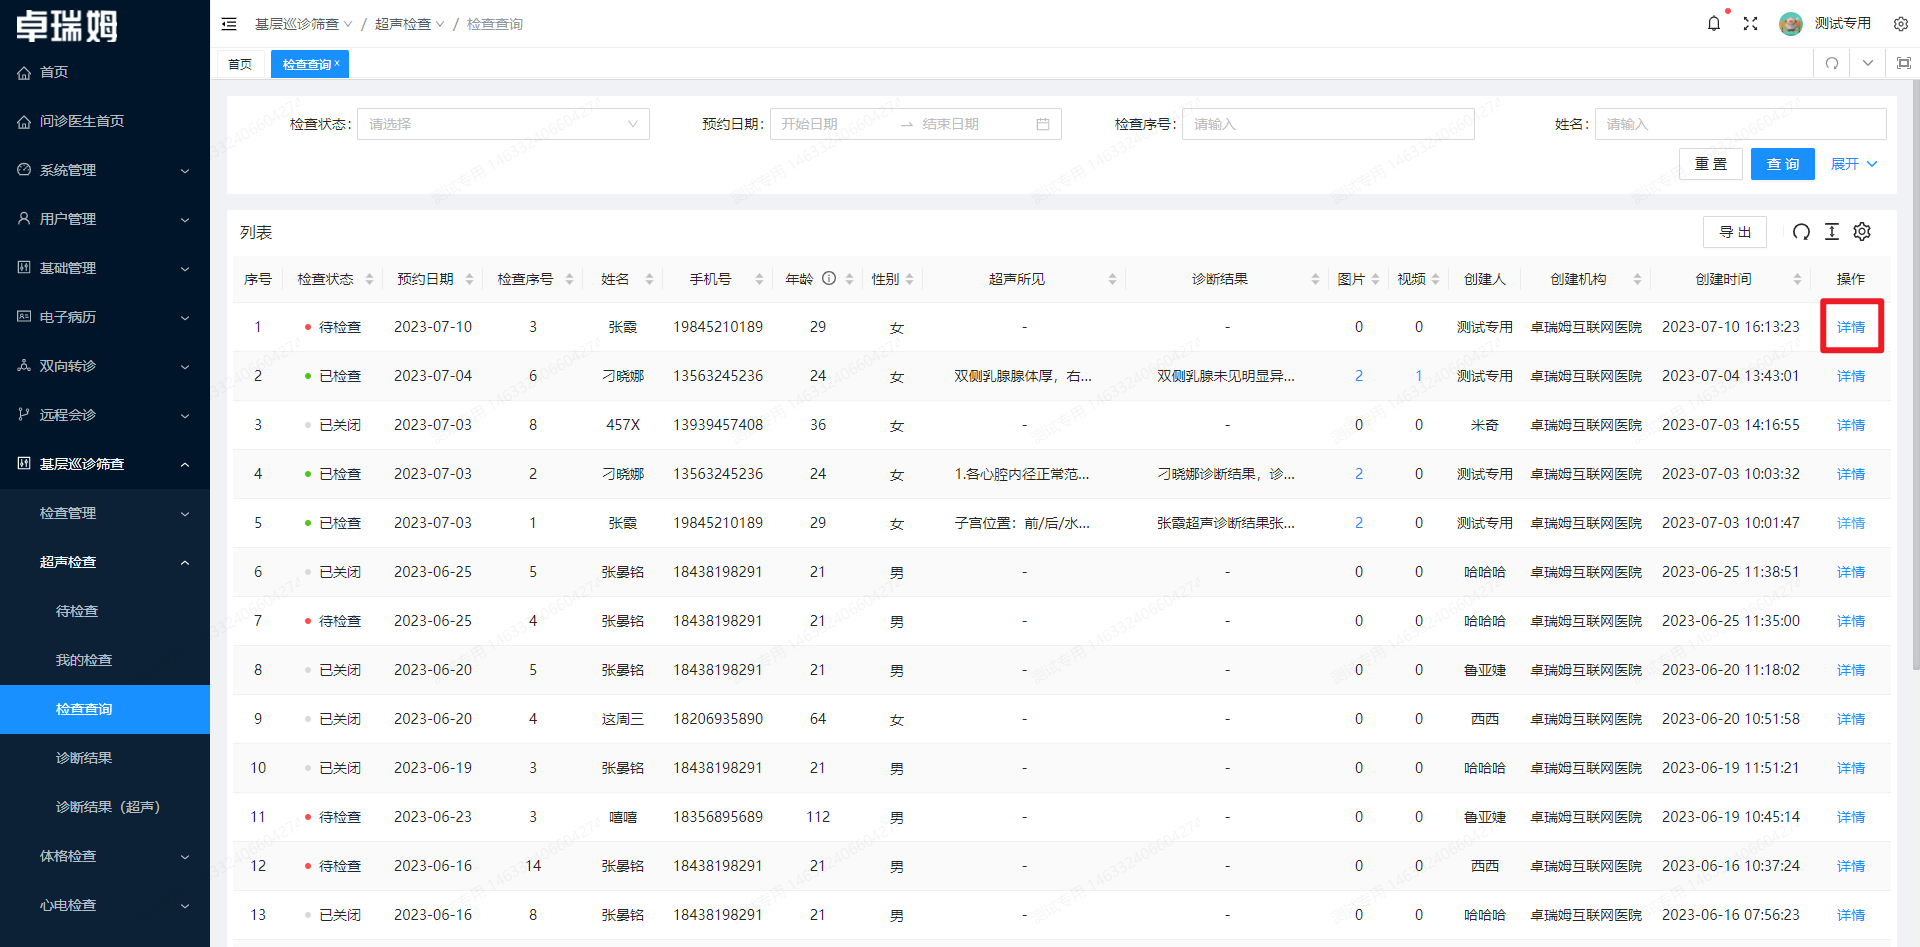Click the user avatar picture
Image resolution: width=1920 pixels, height=947 pixels.
pos(1791,23)
